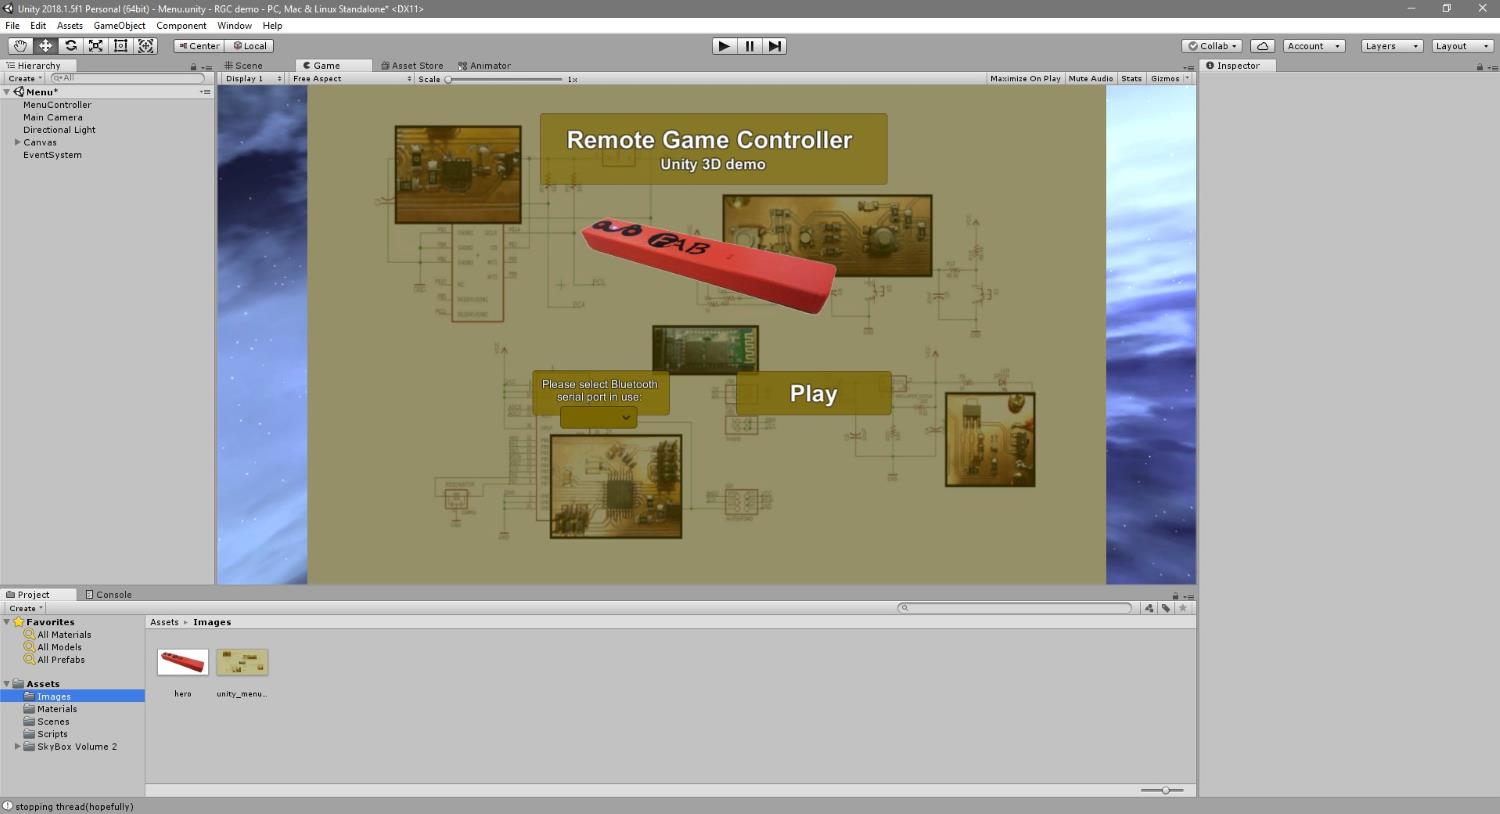The image size is (1500, 814).
Task: Select the Rect transform tool
Action: click(120, 46)
